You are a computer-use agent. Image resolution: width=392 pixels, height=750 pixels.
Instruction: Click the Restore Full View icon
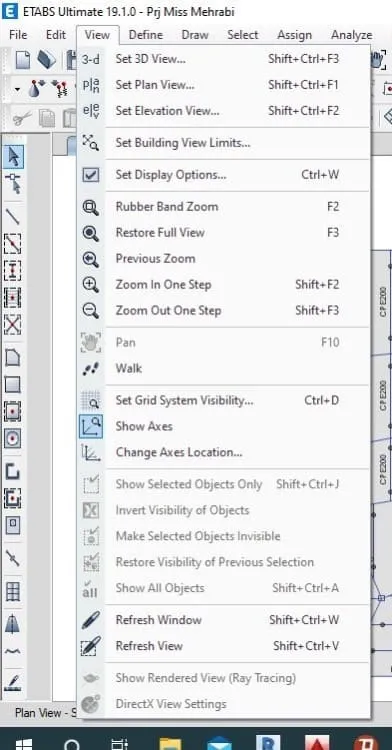pos(90,233)
